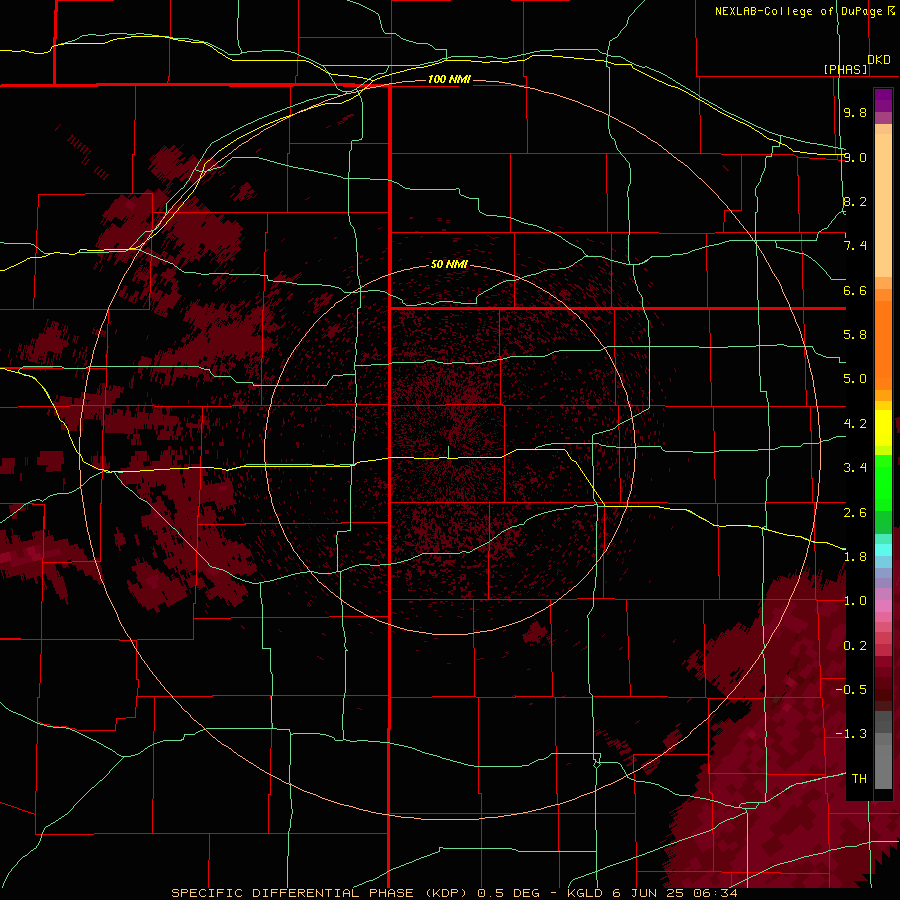Click the radar site marker at the rings' center
This screenshot has width=900, height=900.
(449, 452)
